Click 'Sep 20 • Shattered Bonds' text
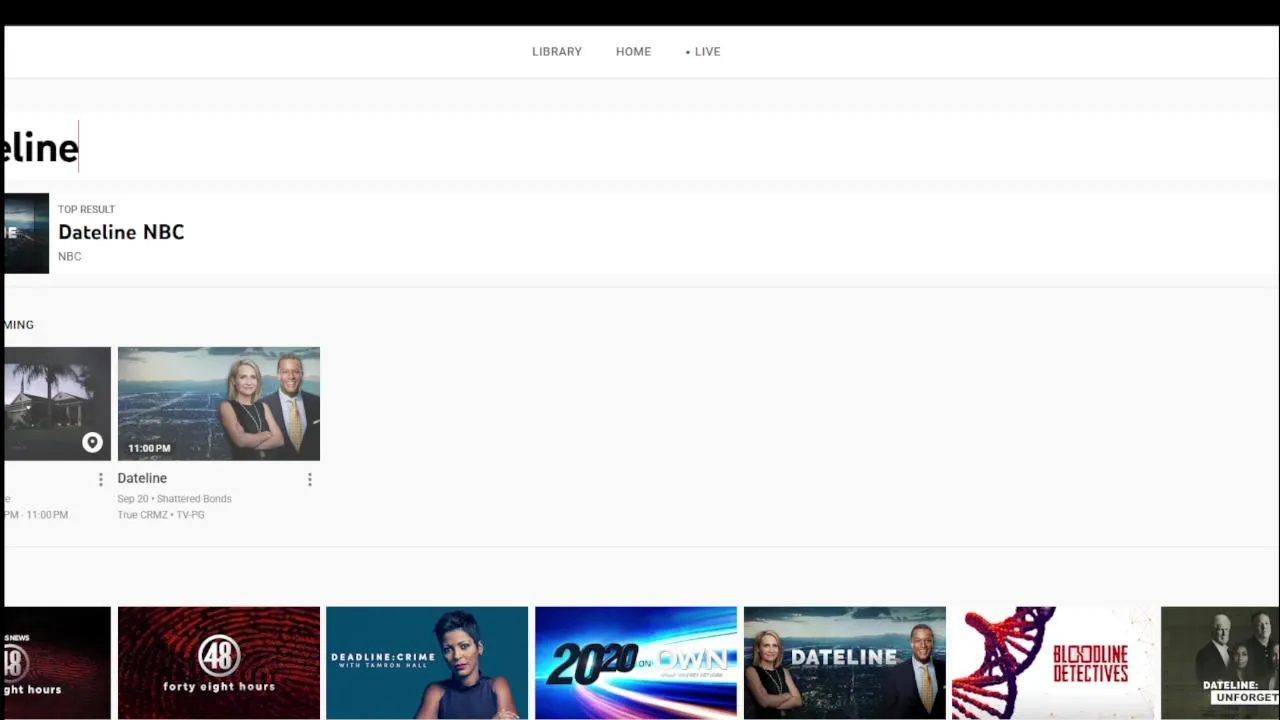 174,499
